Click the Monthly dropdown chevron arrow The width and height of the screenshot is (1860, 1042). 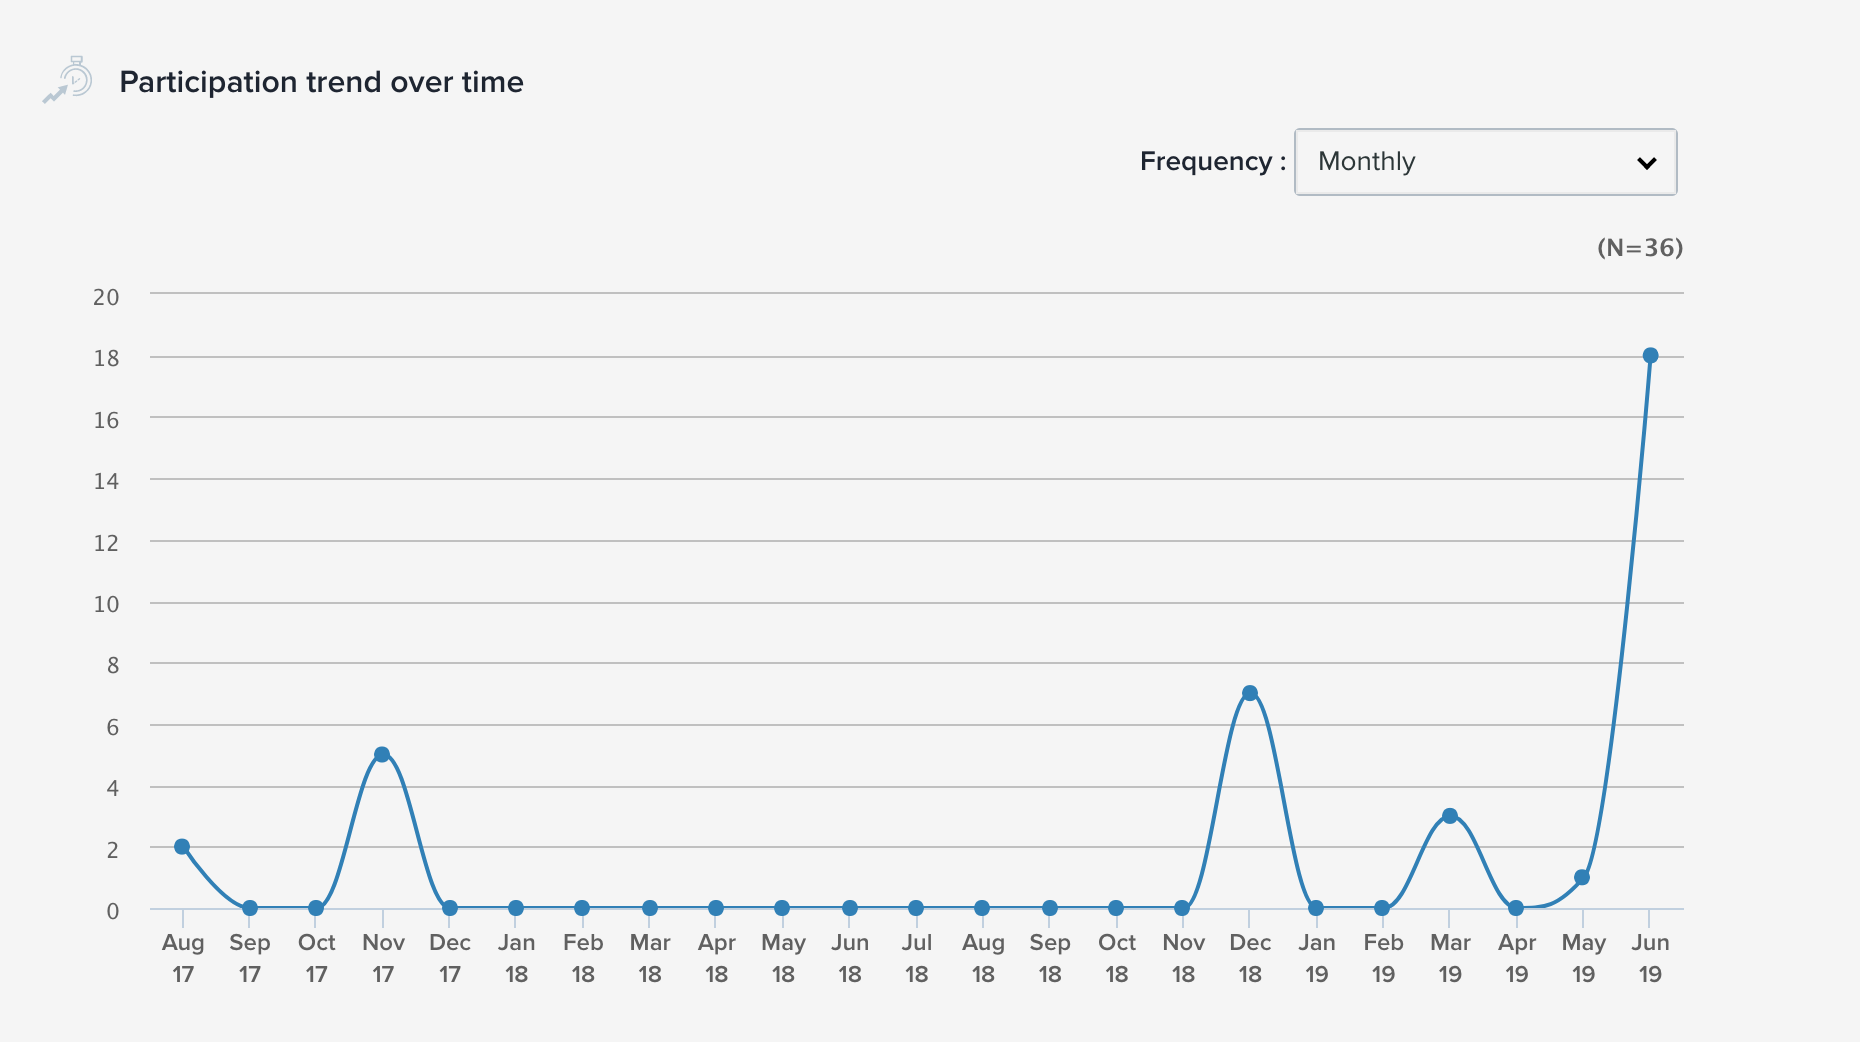1646,163
